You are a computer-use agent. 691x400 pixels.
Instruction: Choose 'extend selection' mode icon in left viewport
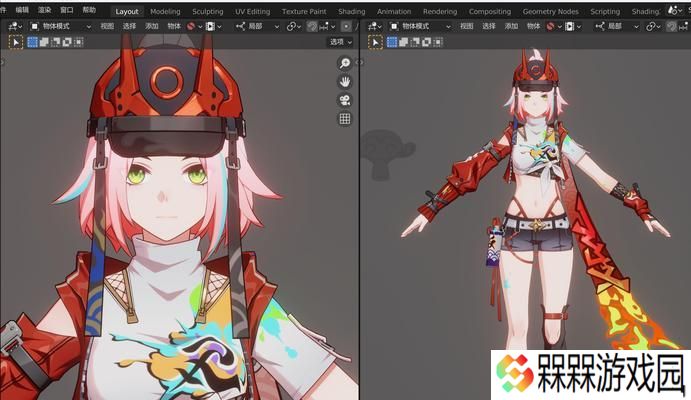[x=44, y=42]
